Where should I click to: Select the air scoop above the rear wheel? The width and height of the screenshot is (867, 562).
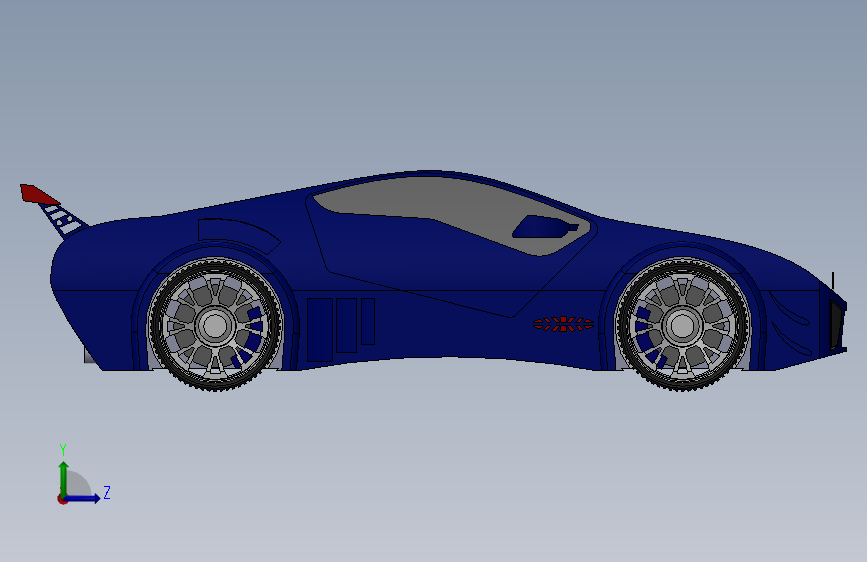click(238, 234)
